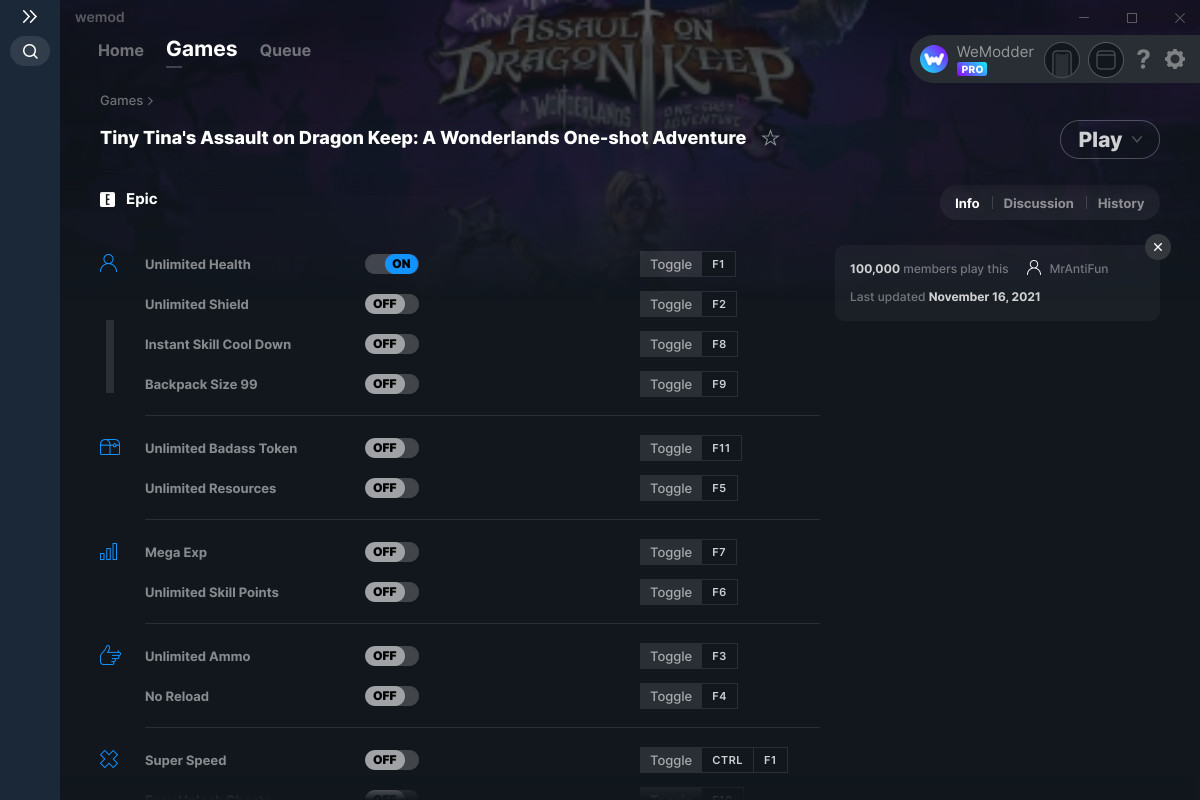Open the help question mark icon
The width and height of the screenshot is (1200, 800).
point(1143,60)
